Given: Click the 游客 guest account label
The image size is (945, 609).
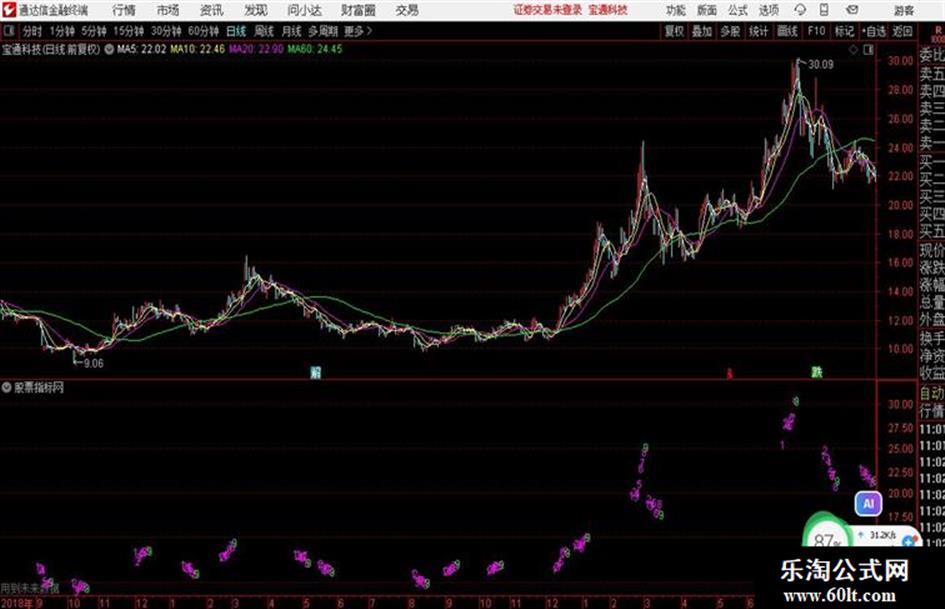Looking at the screenshot, I should pos(904,10).
